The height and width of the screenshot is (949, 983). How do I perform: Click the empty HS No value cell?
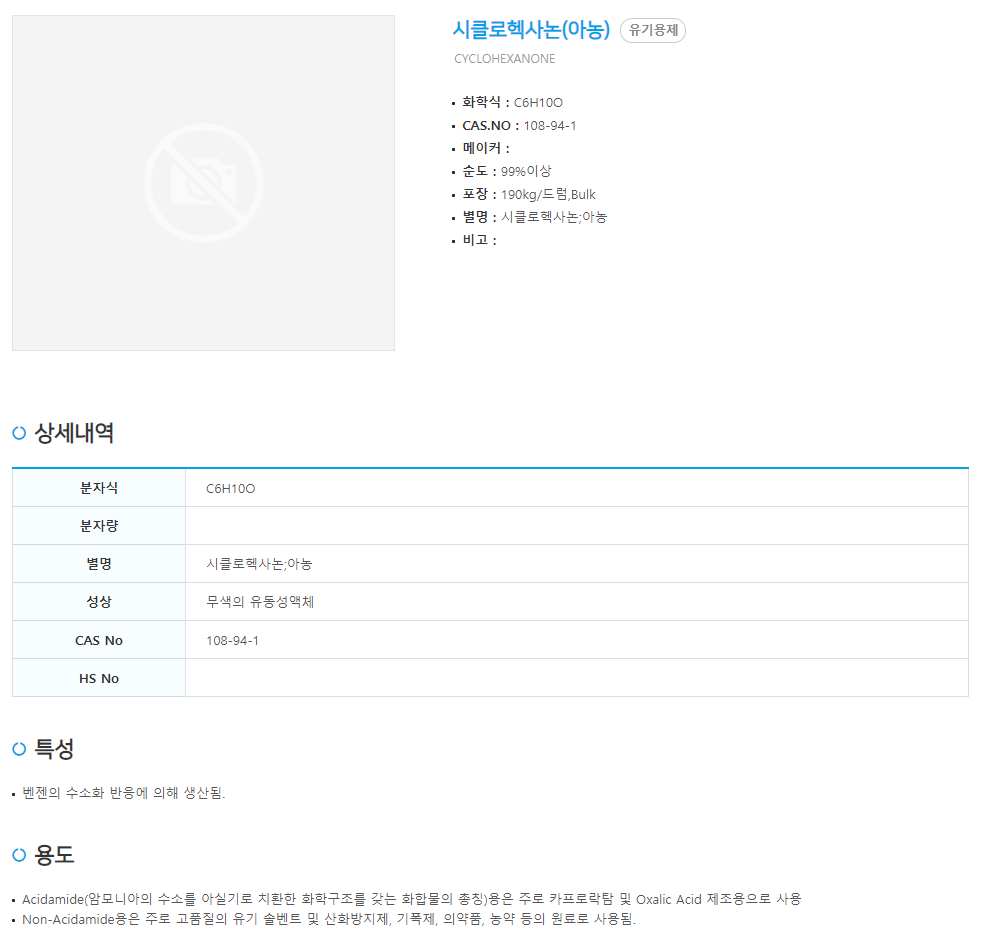pos(576,678)
